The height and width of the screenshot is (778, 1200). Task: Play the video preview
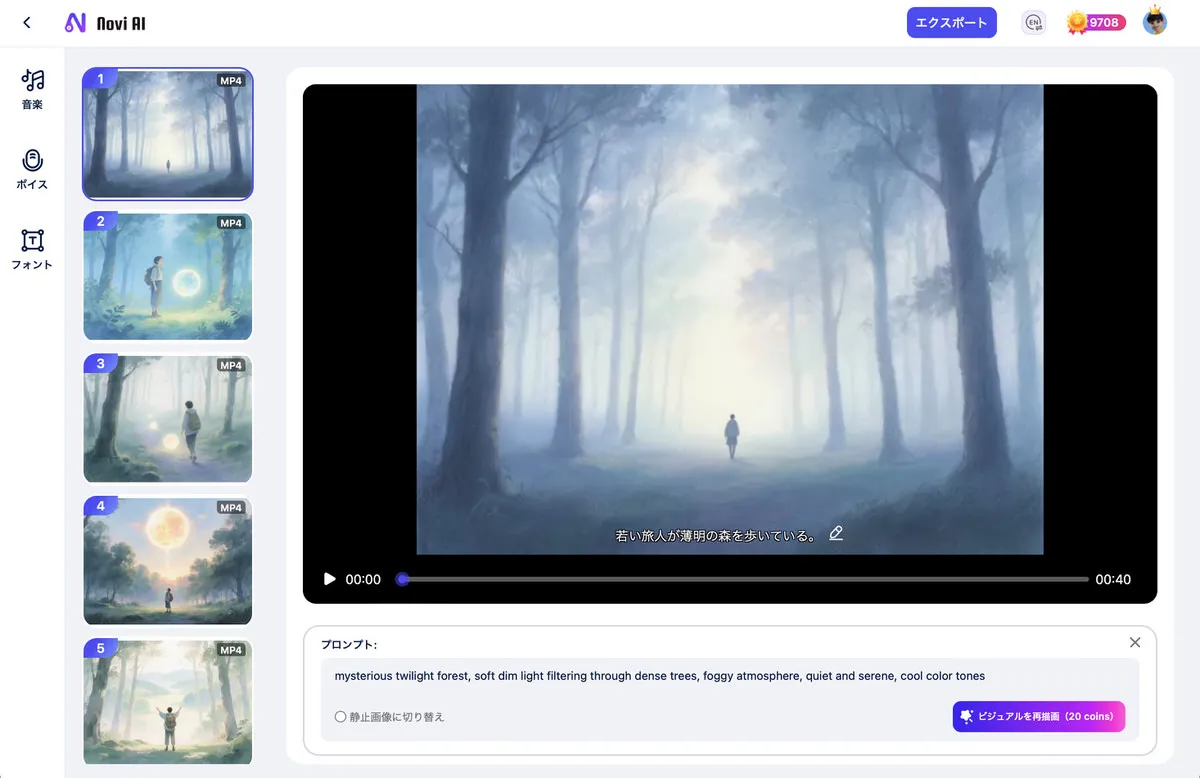click(329, 579)
